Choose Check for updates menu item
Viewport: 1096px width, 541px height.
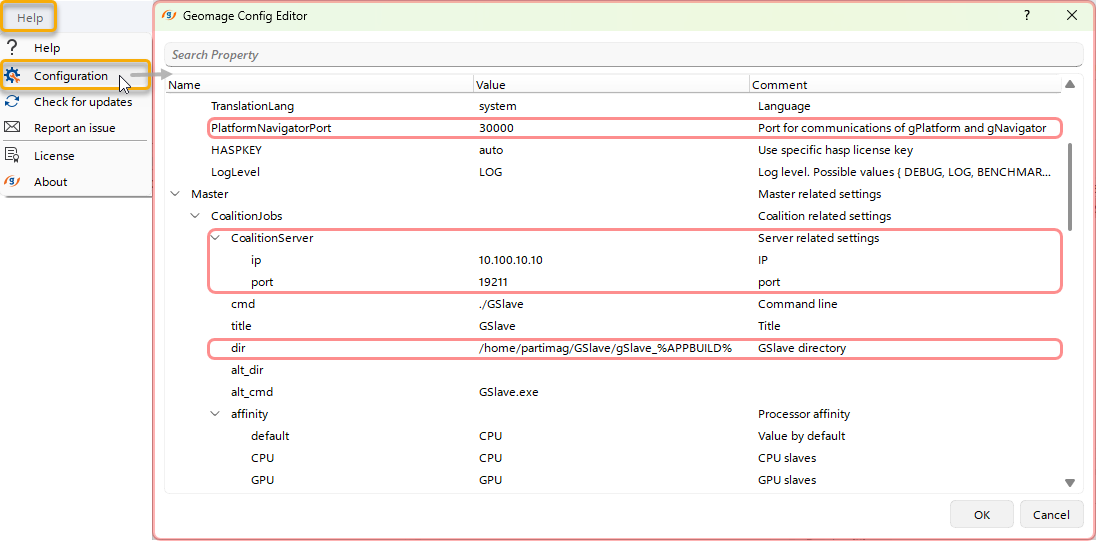click(x=82, y=102)
